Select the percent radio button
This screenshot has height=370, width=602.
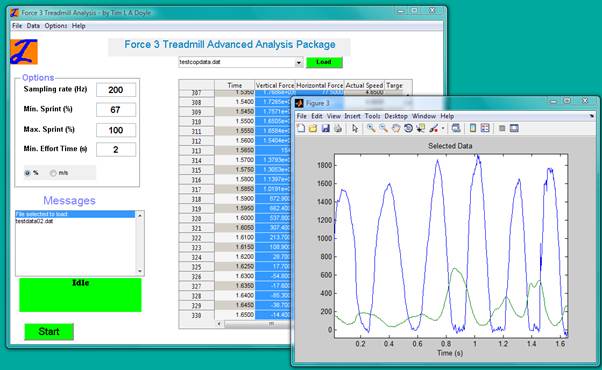click(x=27, y=173)
